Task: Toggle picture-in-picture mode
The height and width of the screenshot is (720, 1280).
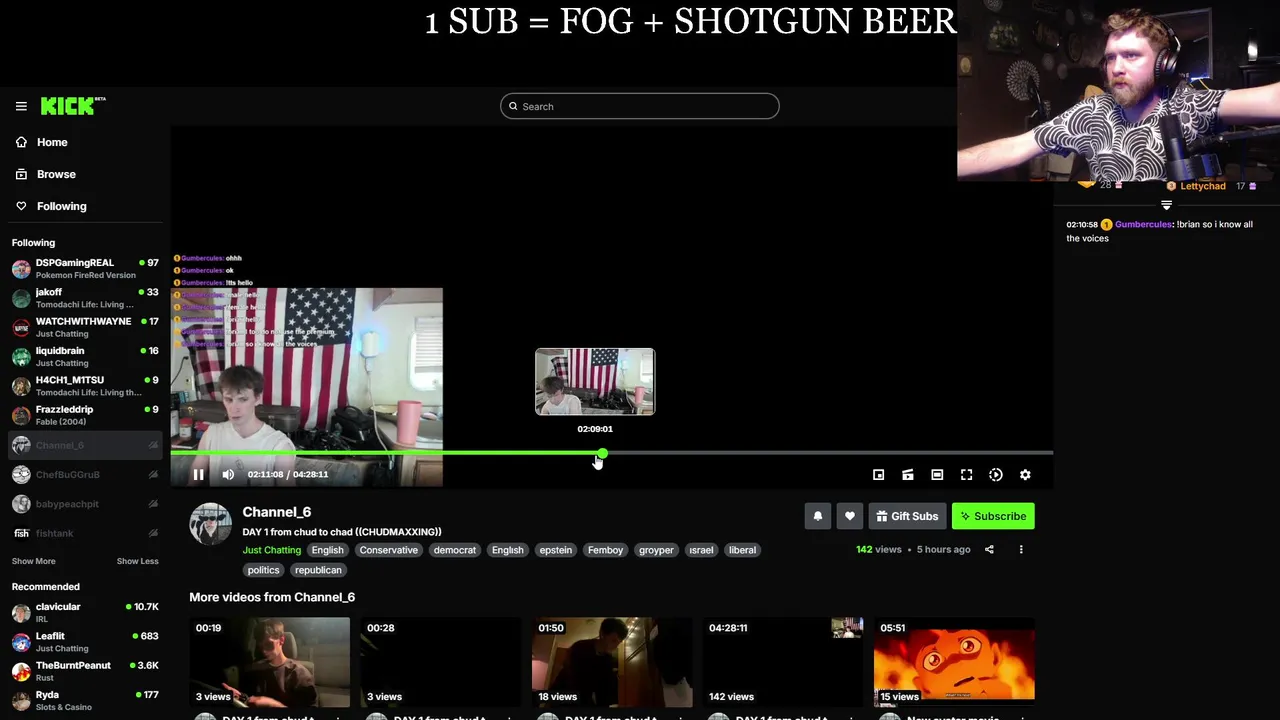Action: point(878,475)
